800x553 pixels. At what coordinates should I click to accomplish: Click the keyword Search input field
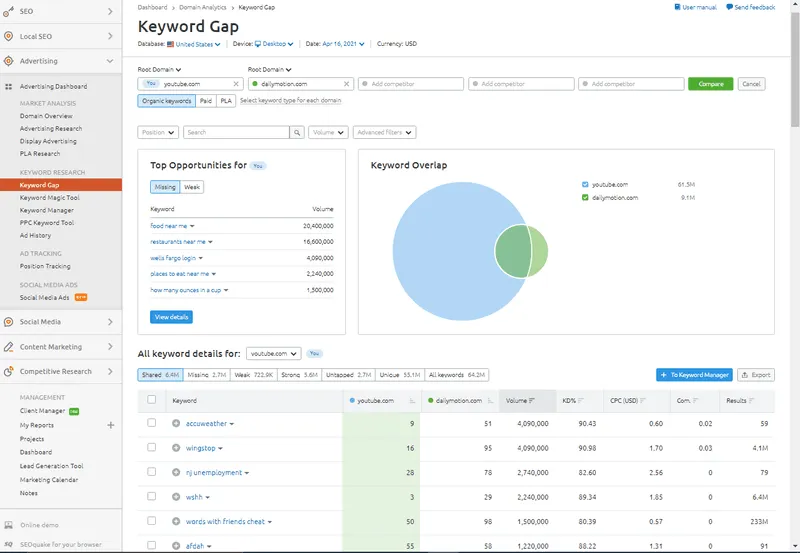click(237, 133)
